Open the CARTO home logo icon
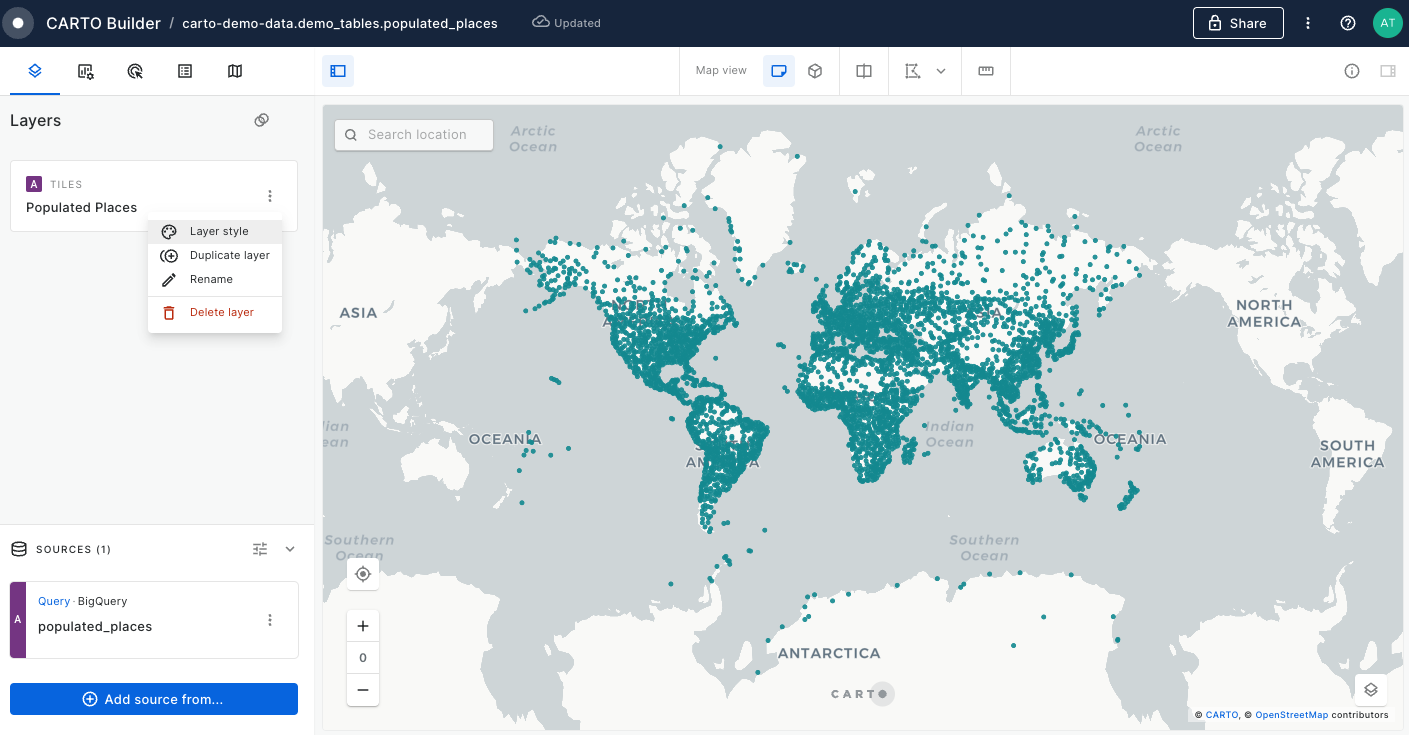Screen dimensions: 1409x735 18,23
